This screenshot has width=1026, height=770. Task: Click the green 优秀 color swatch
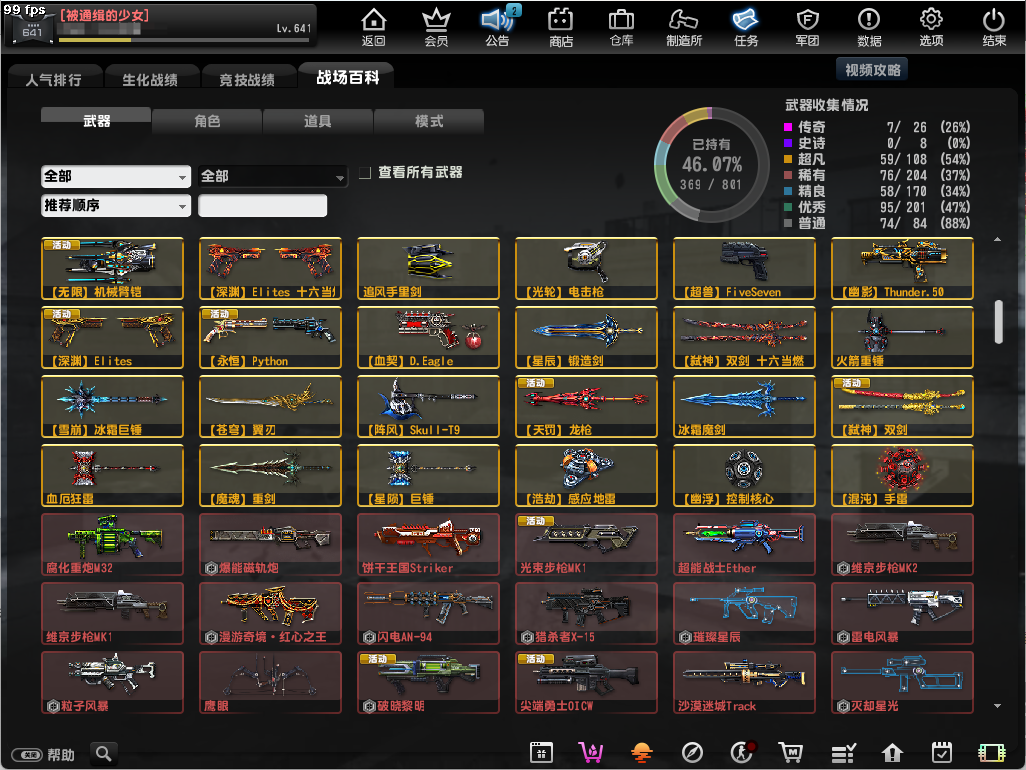pyautogui.click(x=788, y=207)
